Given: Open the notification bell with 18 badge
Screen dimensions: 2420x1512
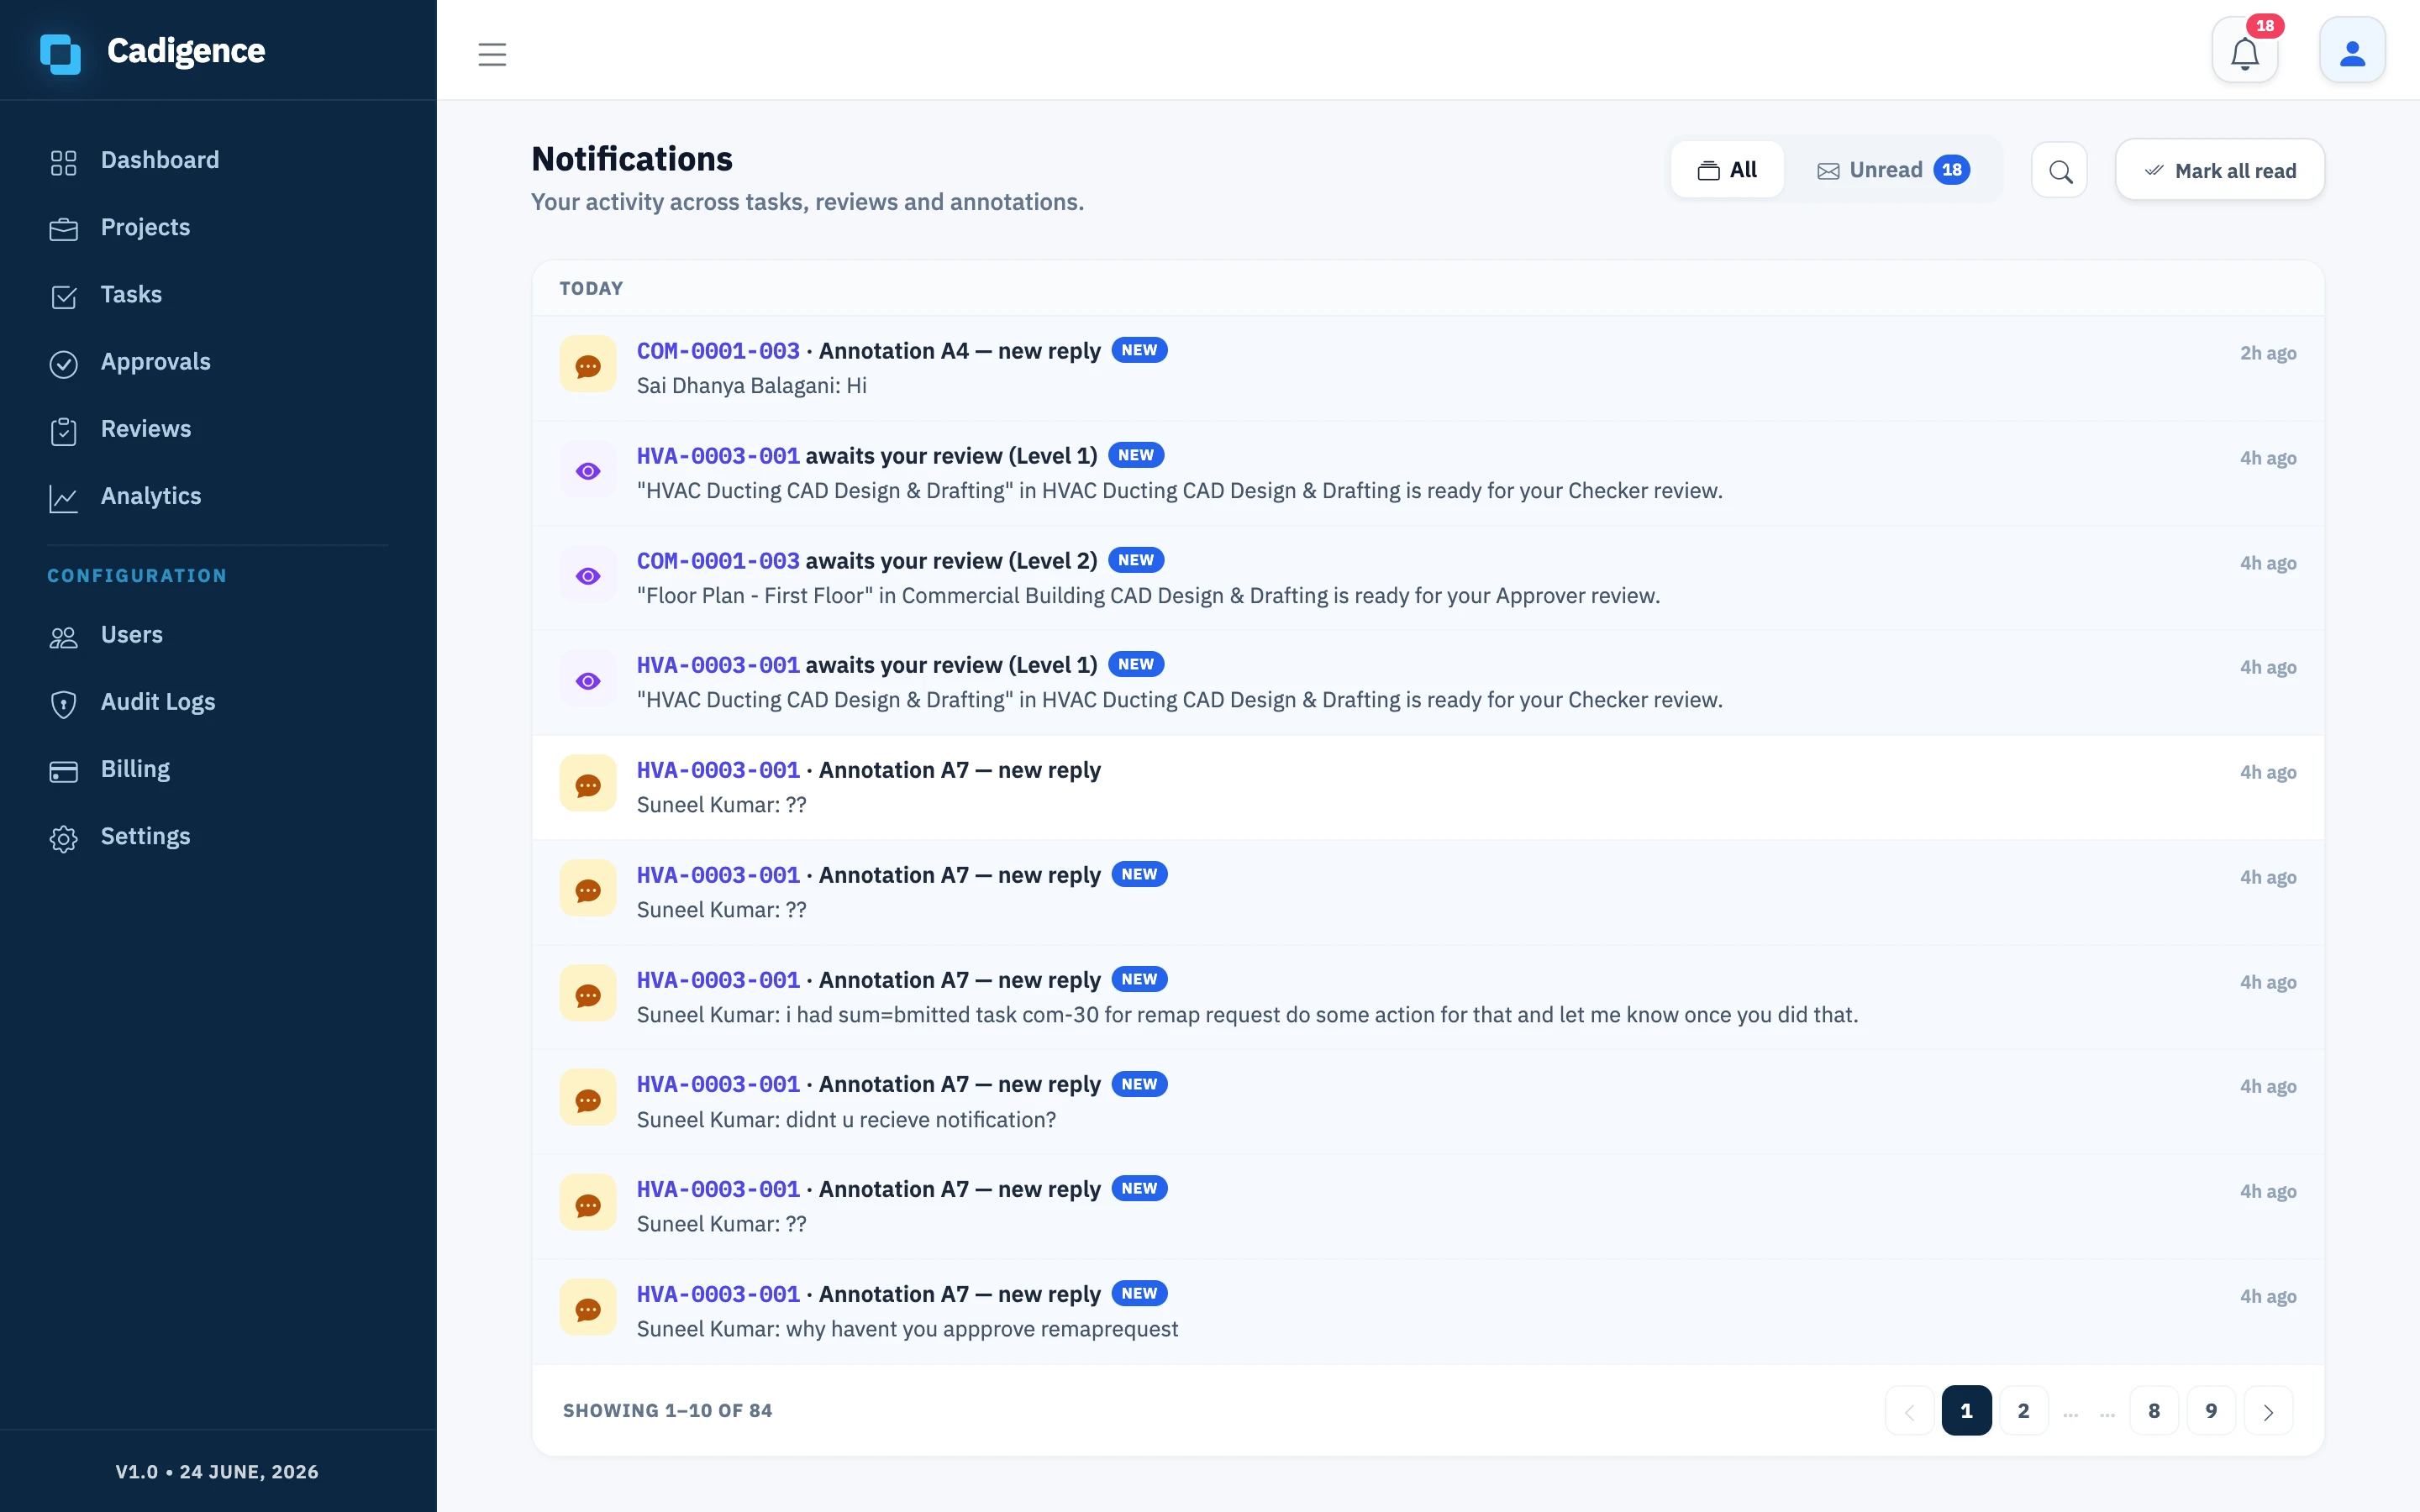Looking at the screenshot, I should [2245, 51].
